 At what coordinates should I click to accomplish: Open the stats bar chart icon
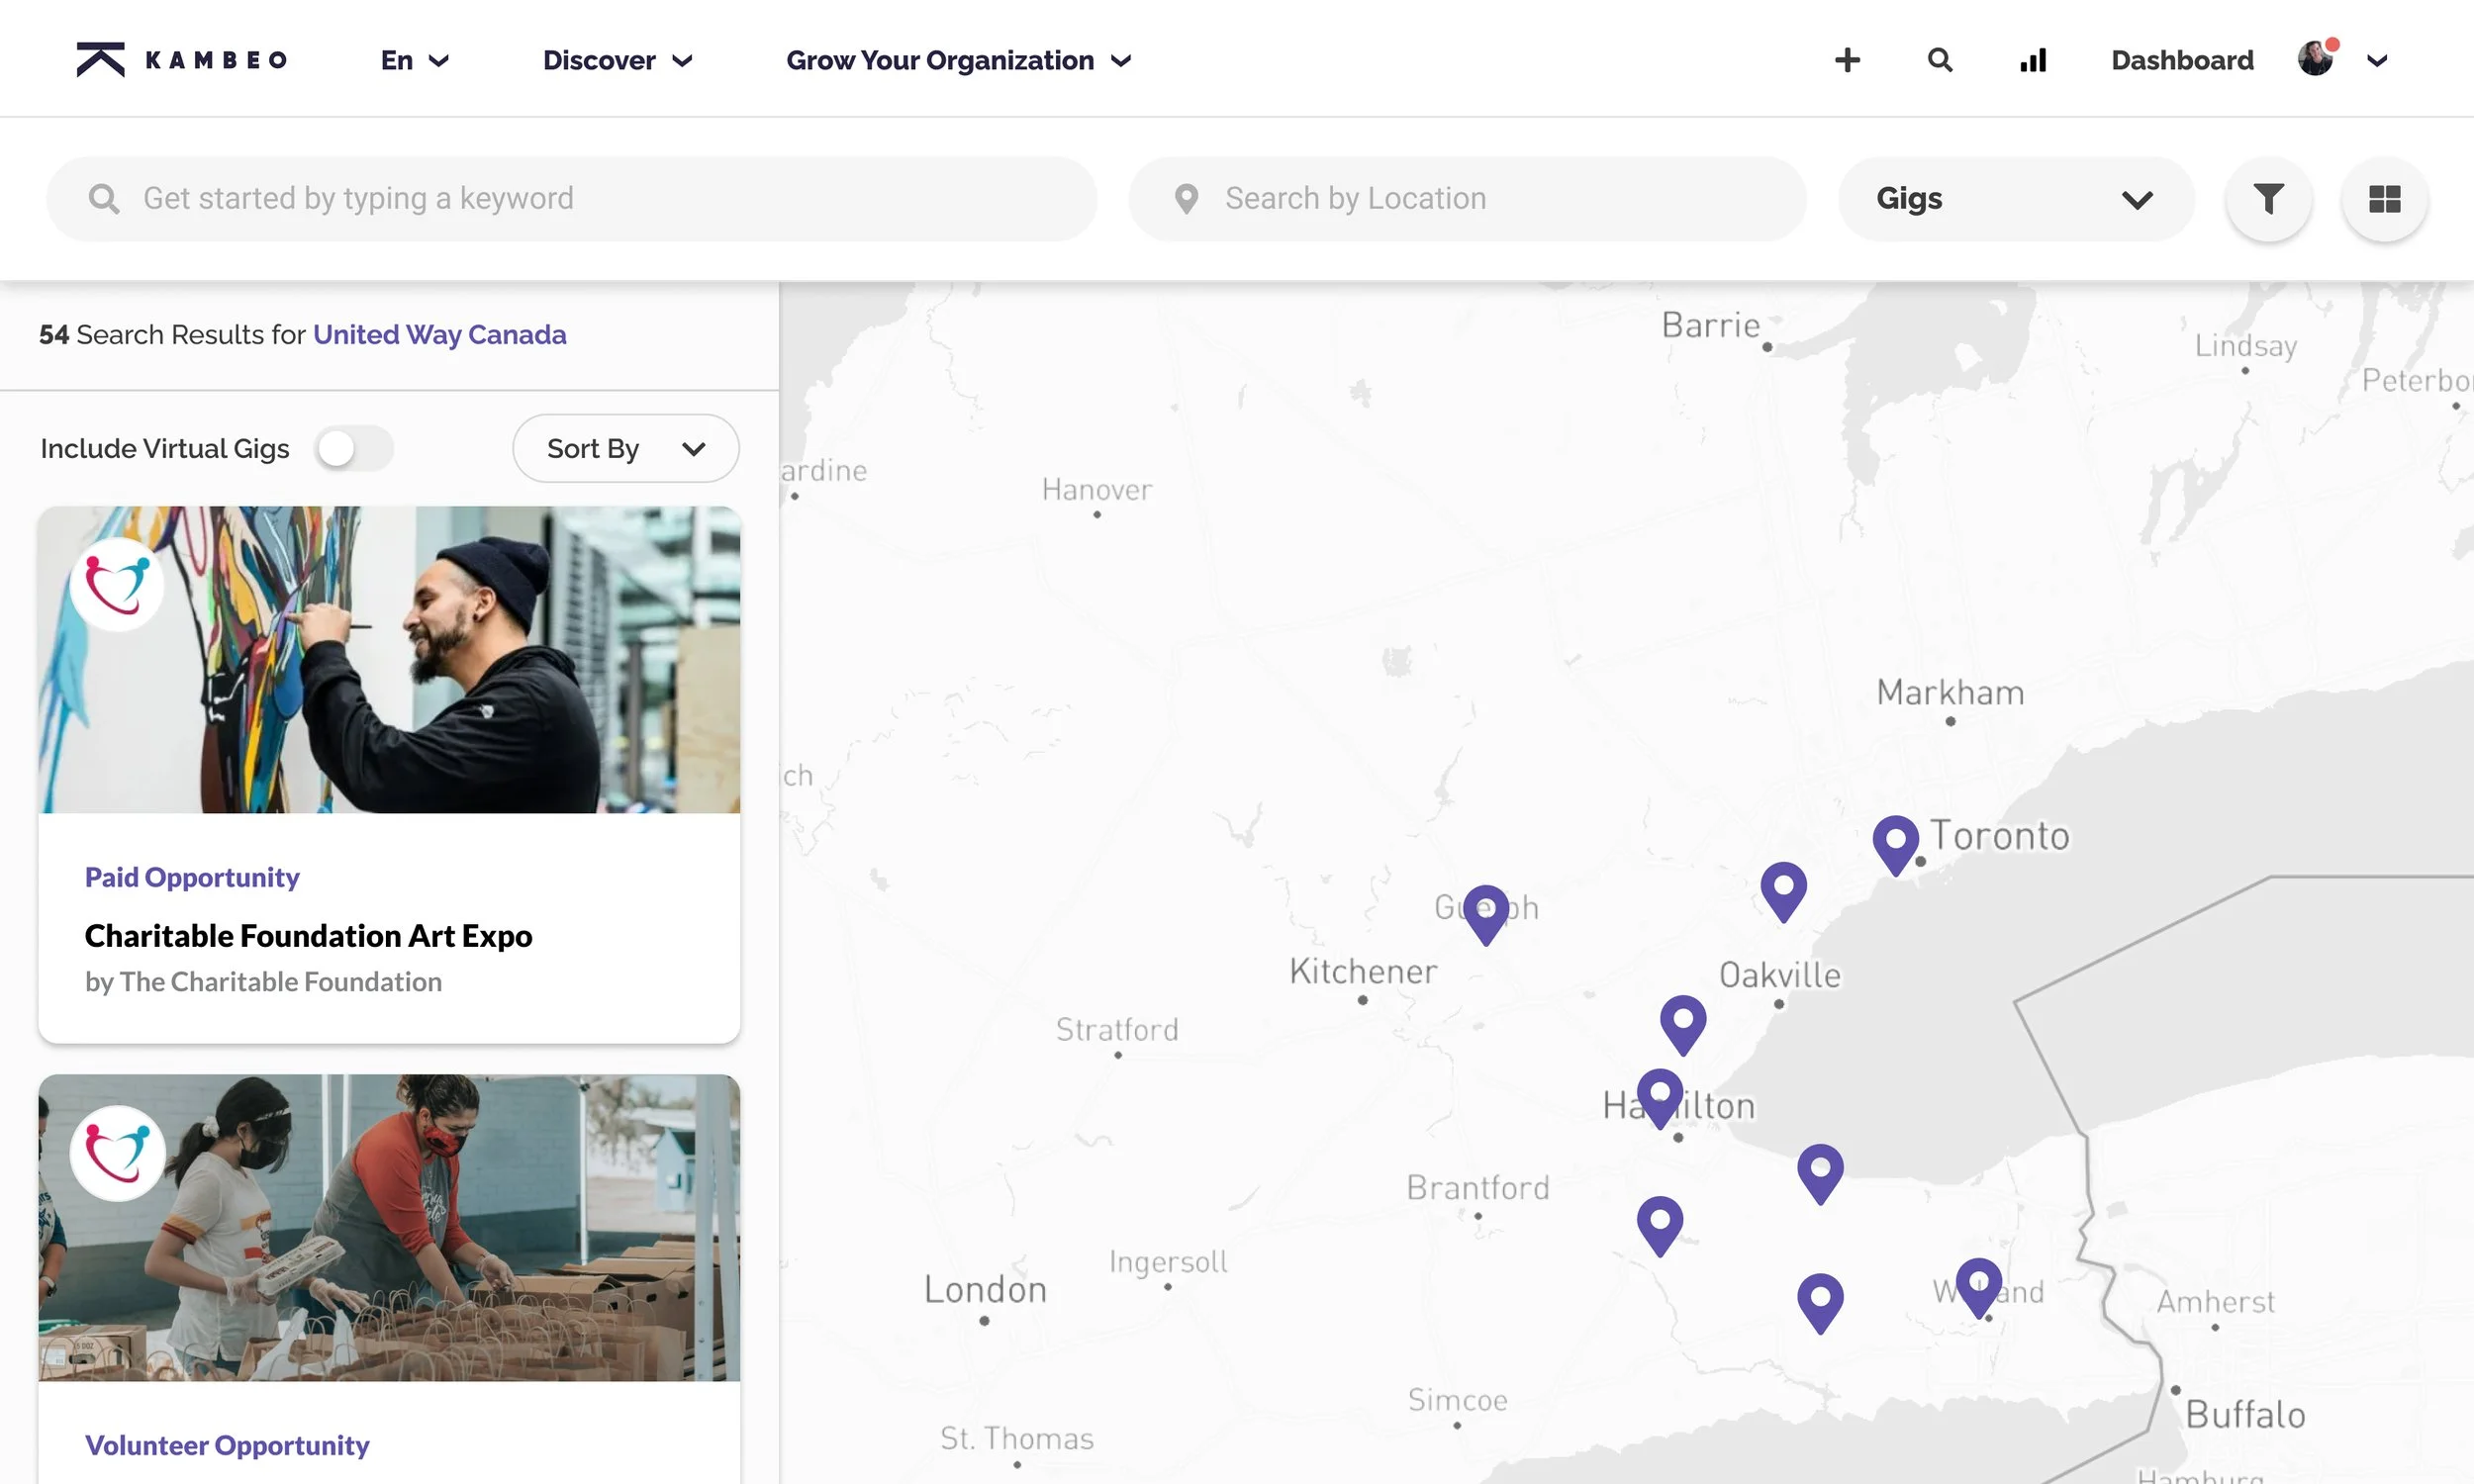coord(2032,60)
